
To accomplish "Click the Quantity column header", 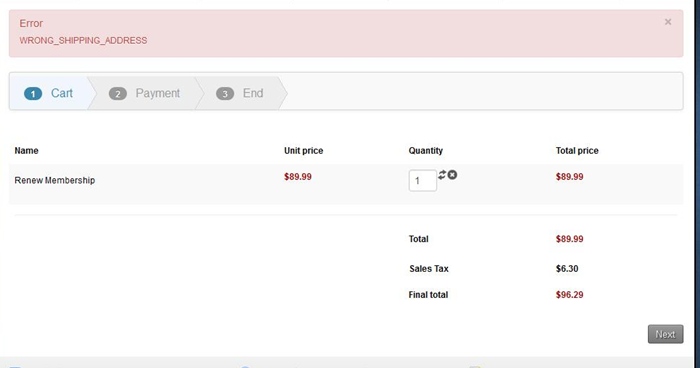I will coord(425,151).
